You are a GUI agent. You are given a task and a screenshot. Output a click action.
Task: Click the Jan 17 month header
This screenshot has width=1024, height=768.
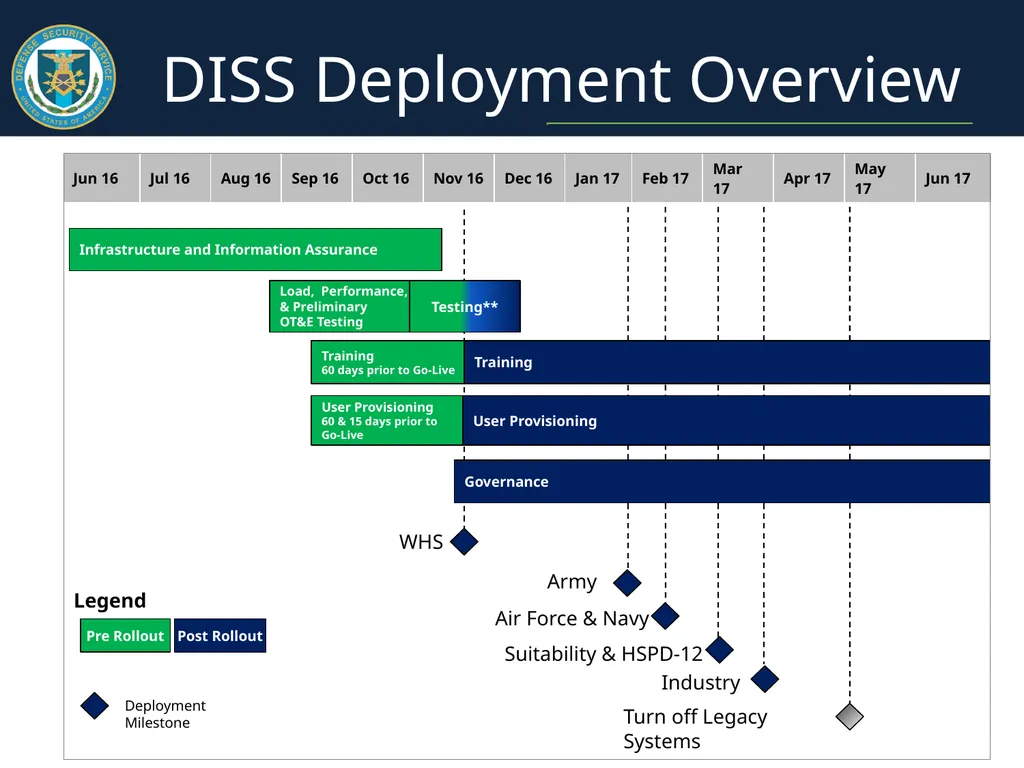pos(598,178)
